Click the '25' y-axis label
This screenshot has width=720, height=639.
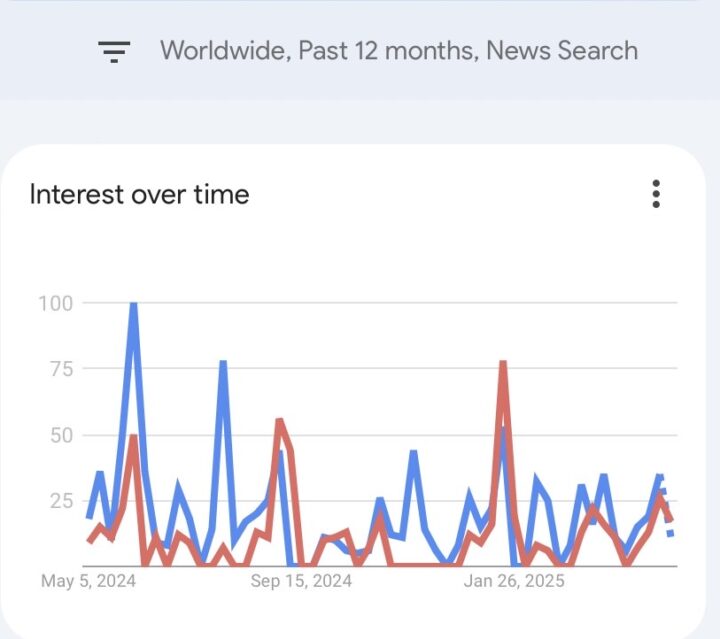point(63,500)
